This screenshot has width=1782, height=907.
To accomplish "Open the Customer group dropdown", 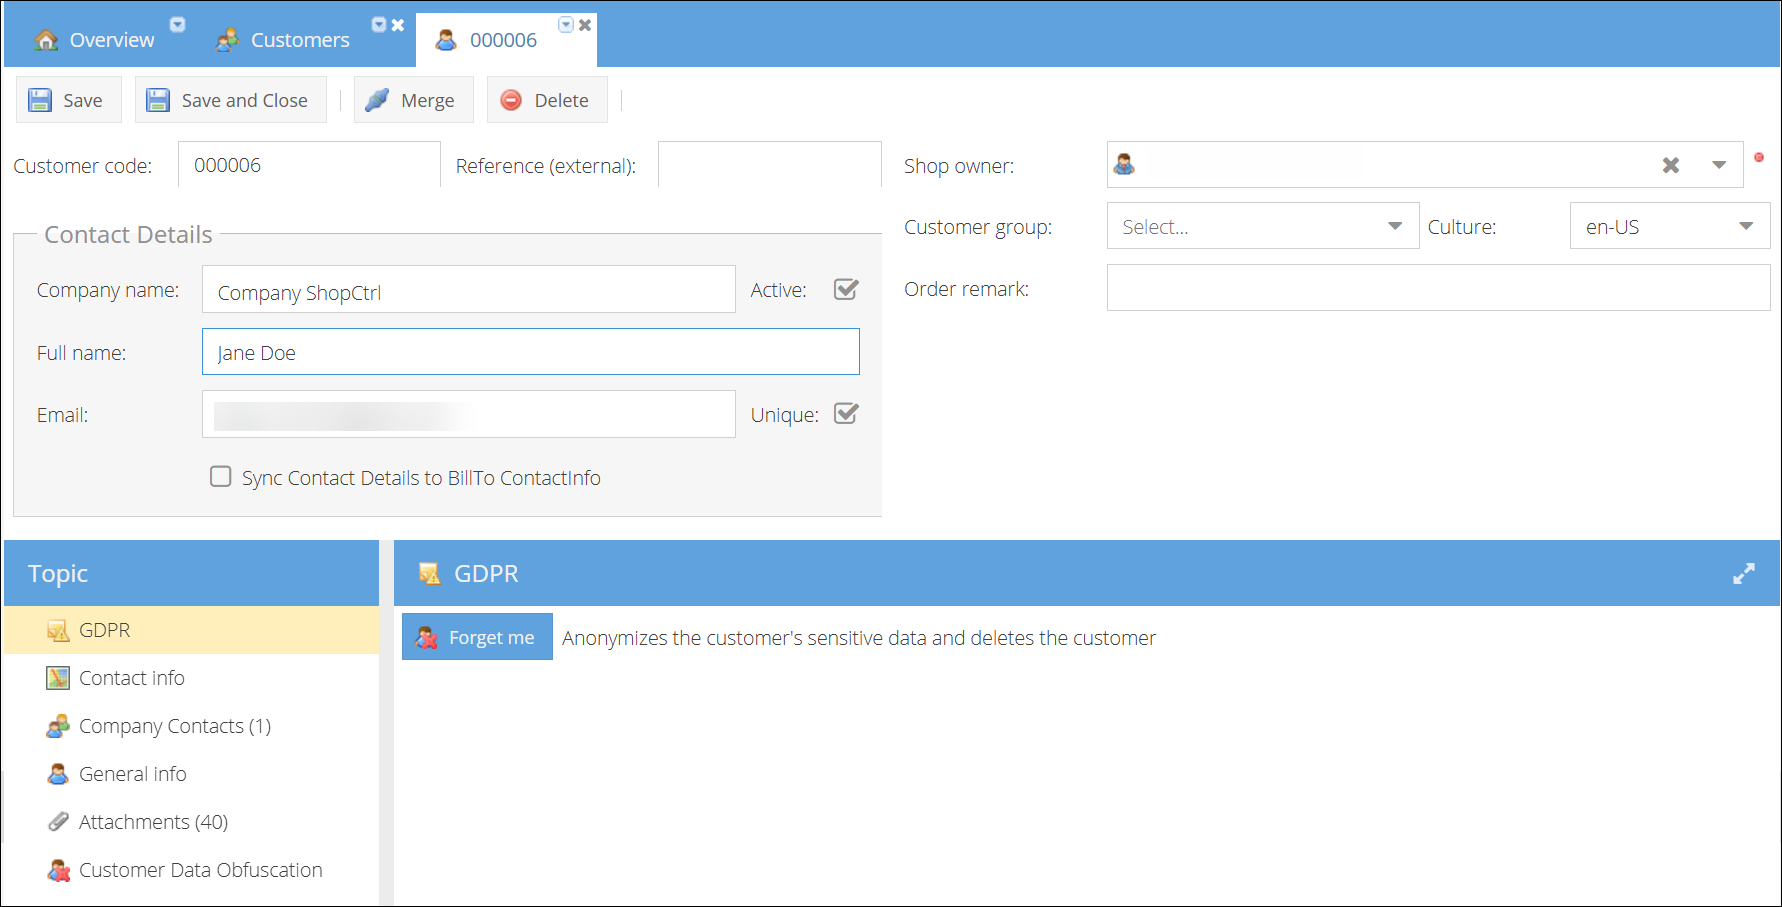I will (x=1394, y=226).
